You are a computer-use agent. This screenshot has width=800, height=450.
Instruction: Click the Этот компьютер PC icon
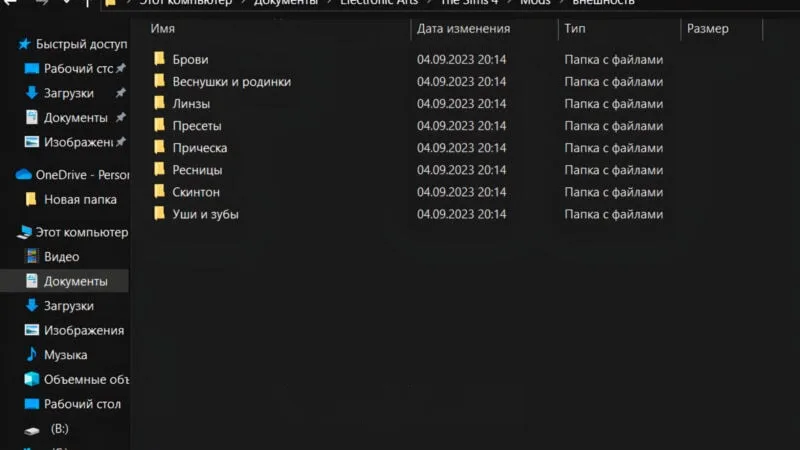click(24, 232)
